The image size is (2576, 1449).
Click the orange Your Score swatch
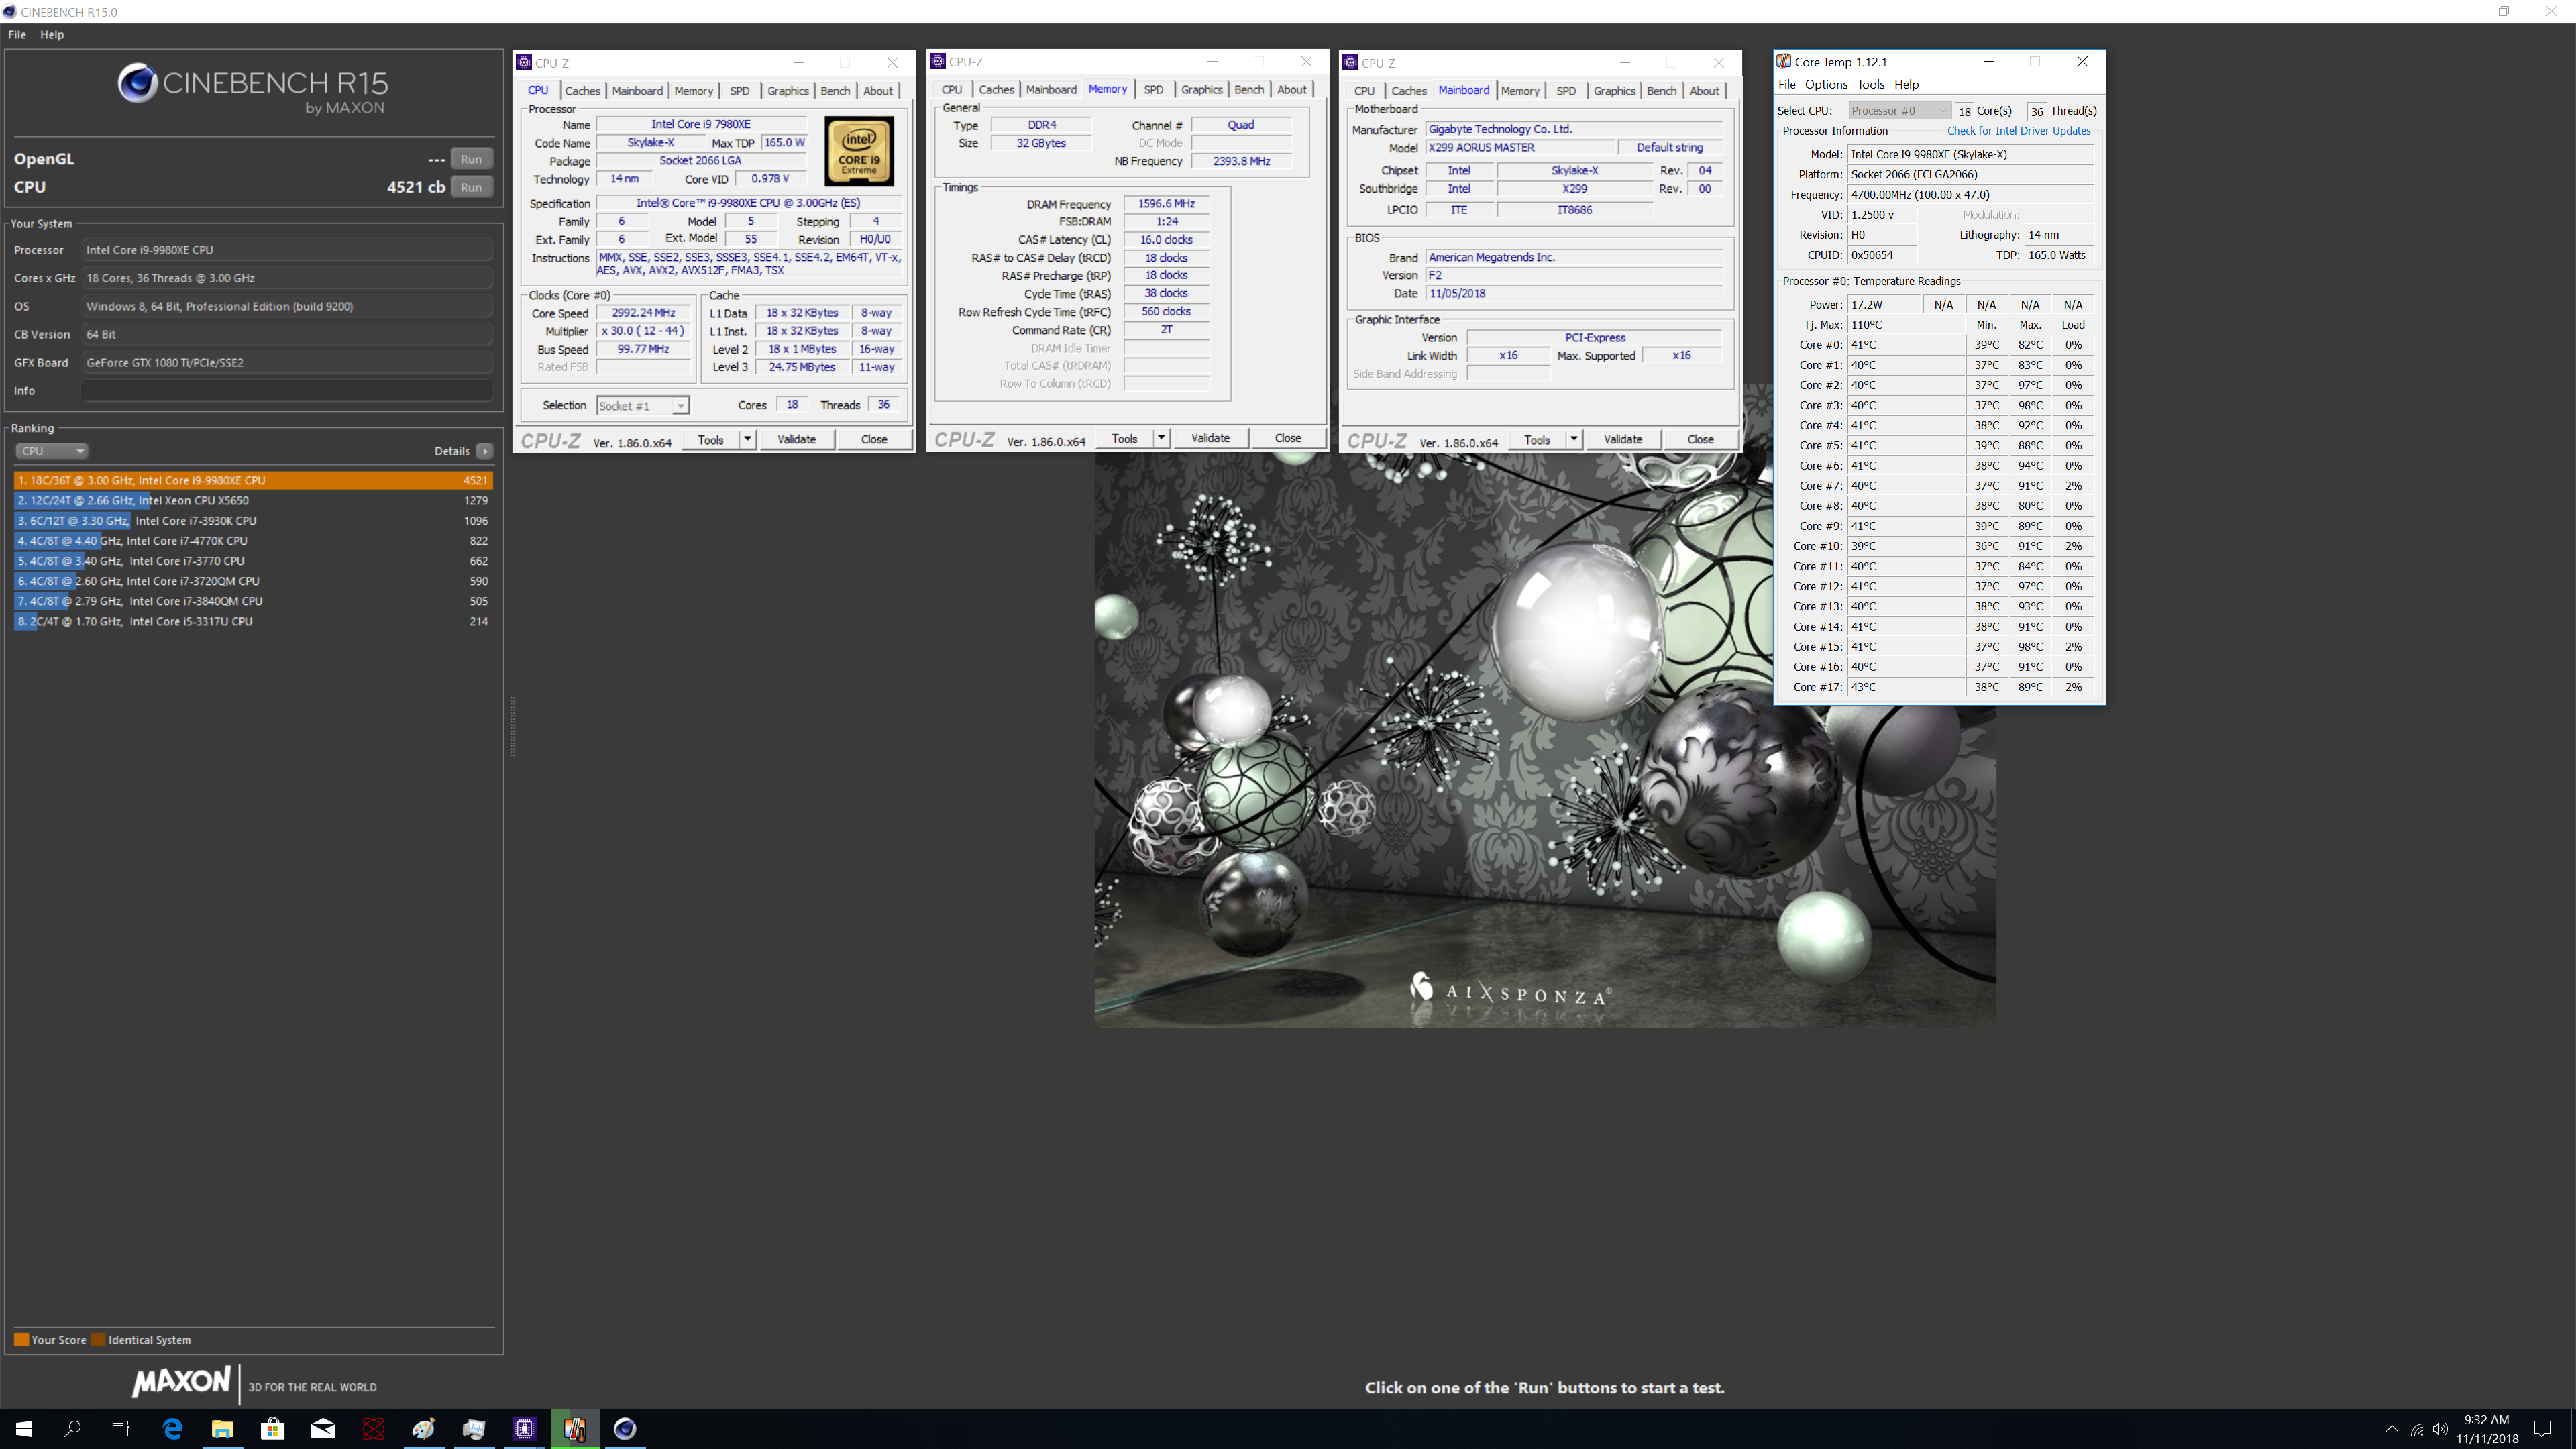pyautogui.click(x=21, y=1340)
